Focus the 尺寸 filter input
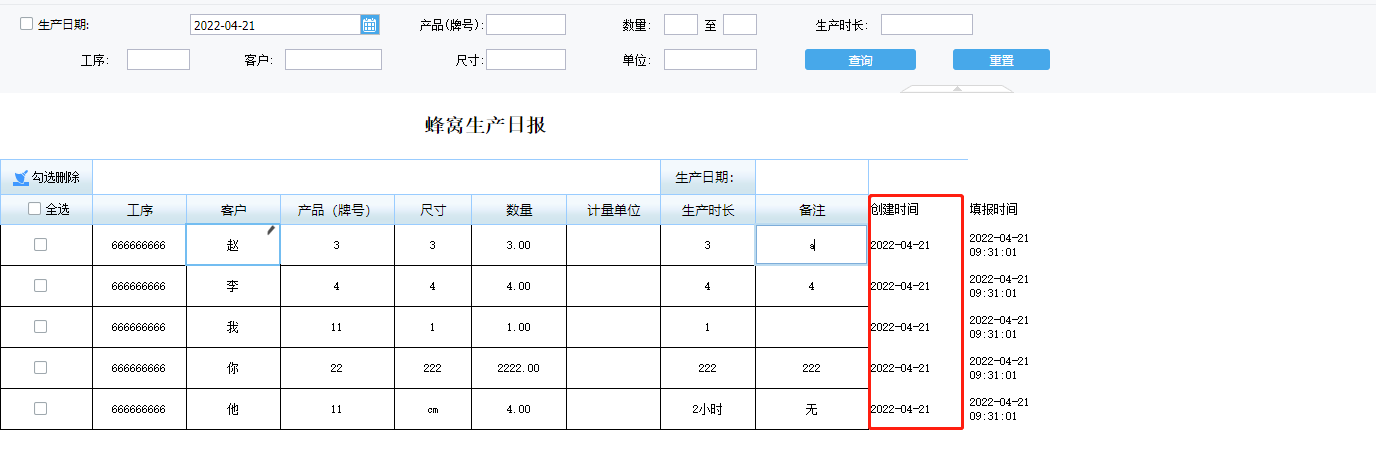The height and width of the screenshot is (470, 1376). click(x=526, y=60)
